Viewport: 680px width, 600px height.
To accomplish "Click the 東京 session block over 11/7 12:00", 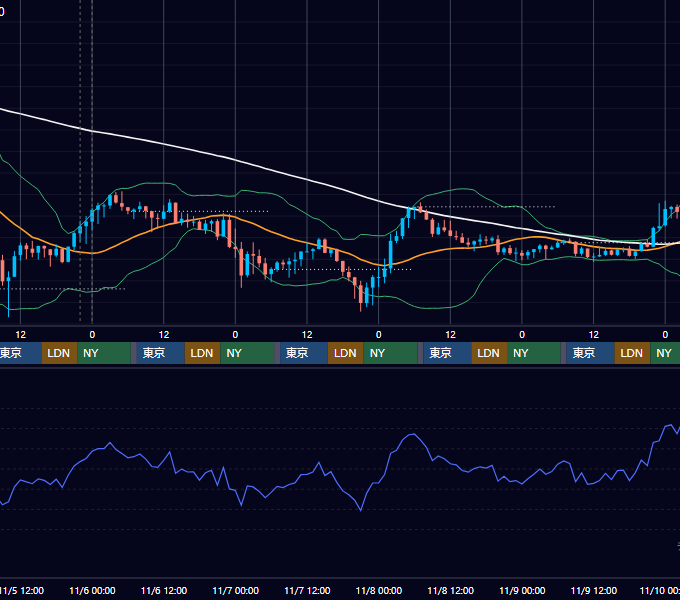I will point(304,353).
